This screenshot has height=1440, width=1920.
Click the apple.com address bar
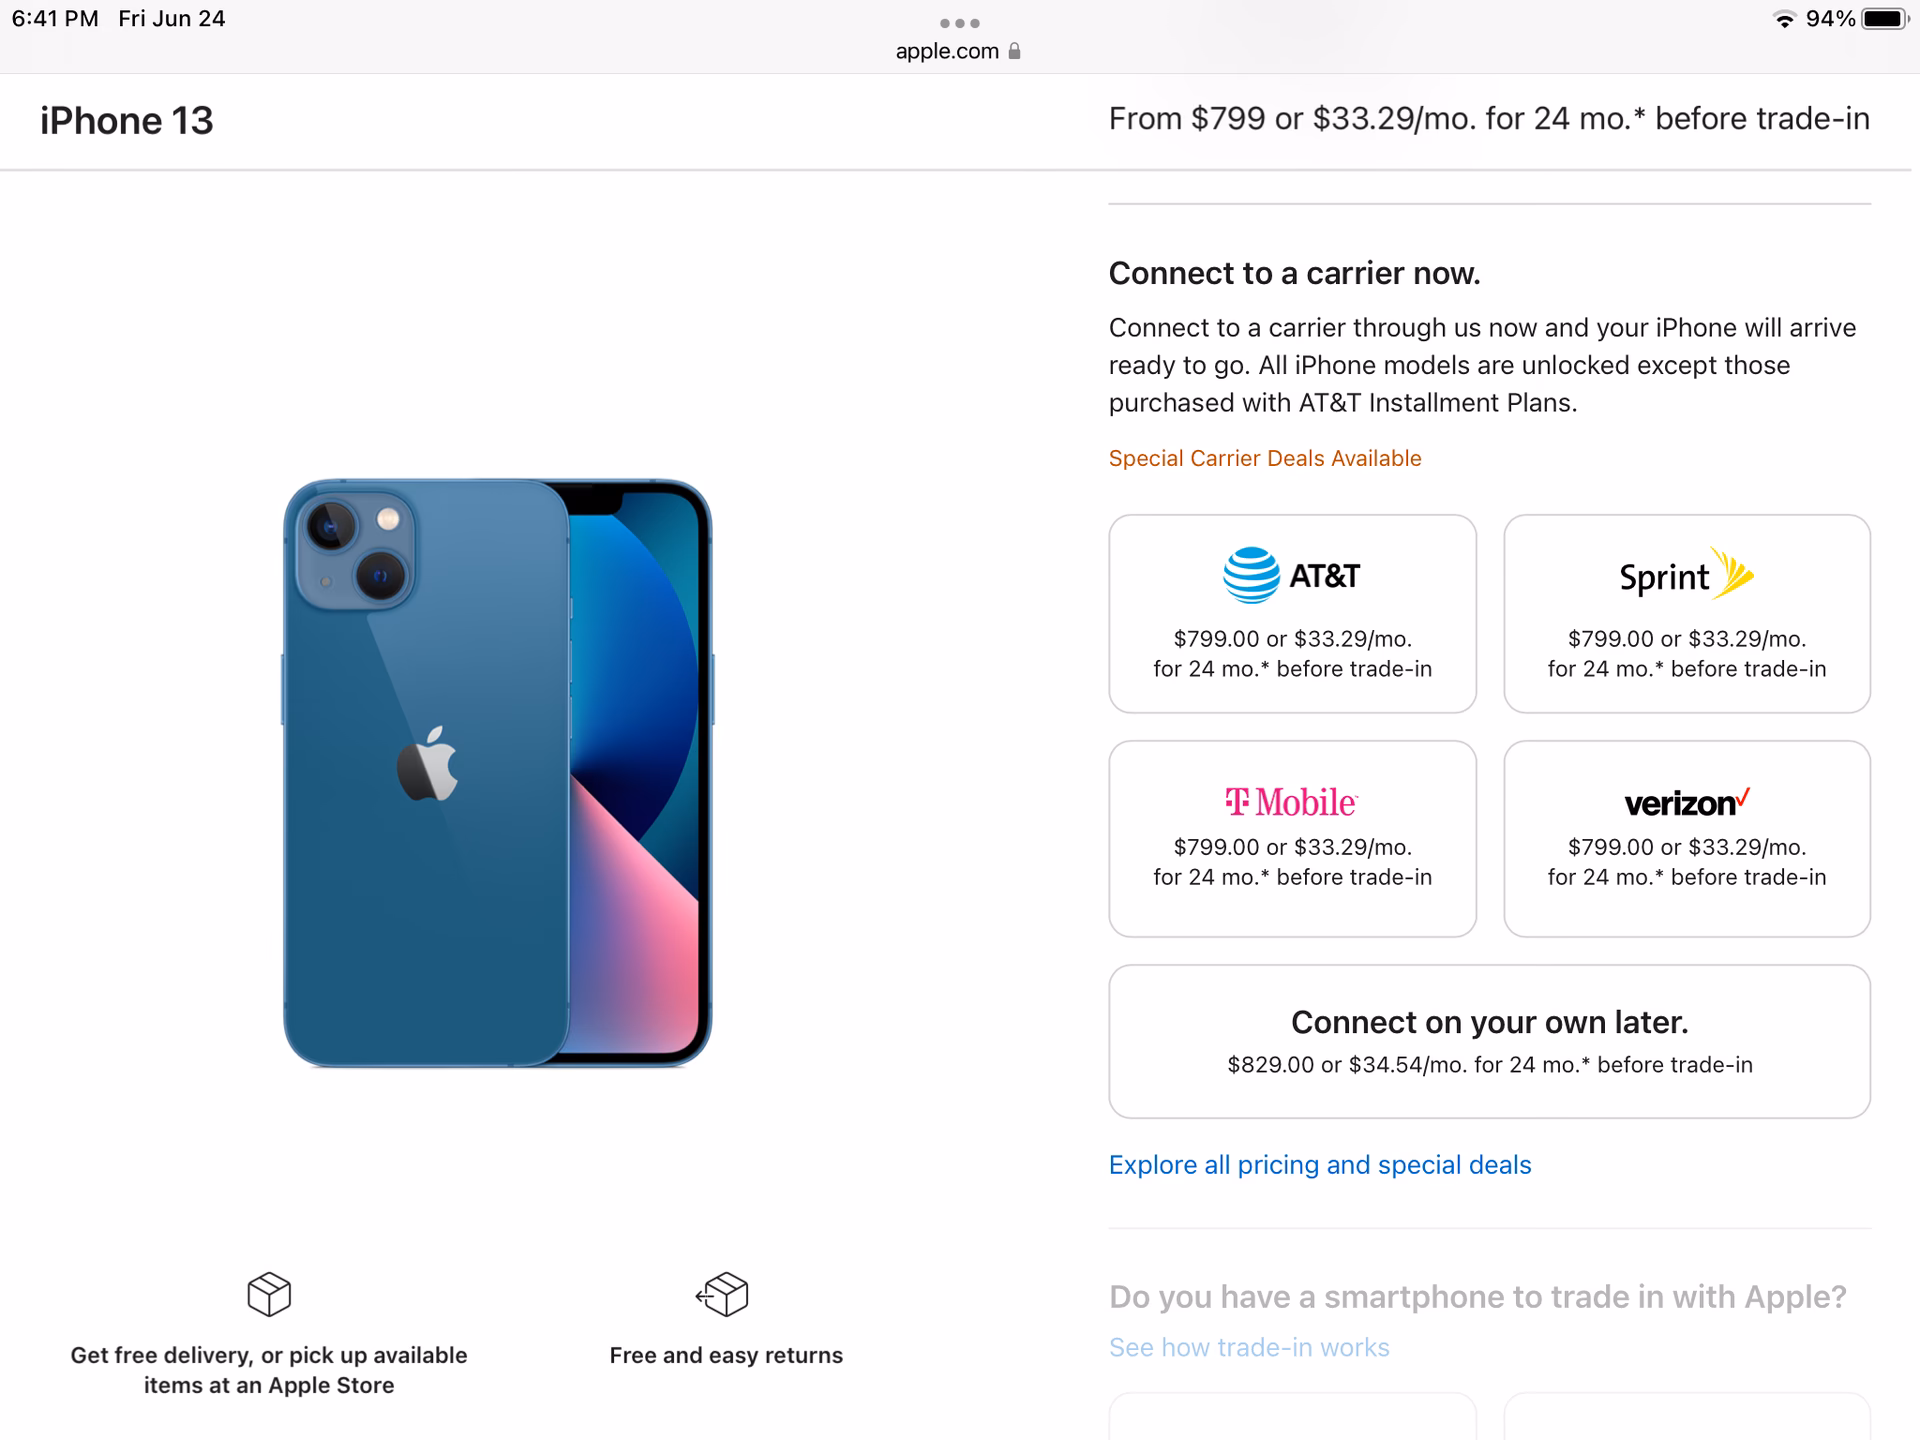click(945, 51)
